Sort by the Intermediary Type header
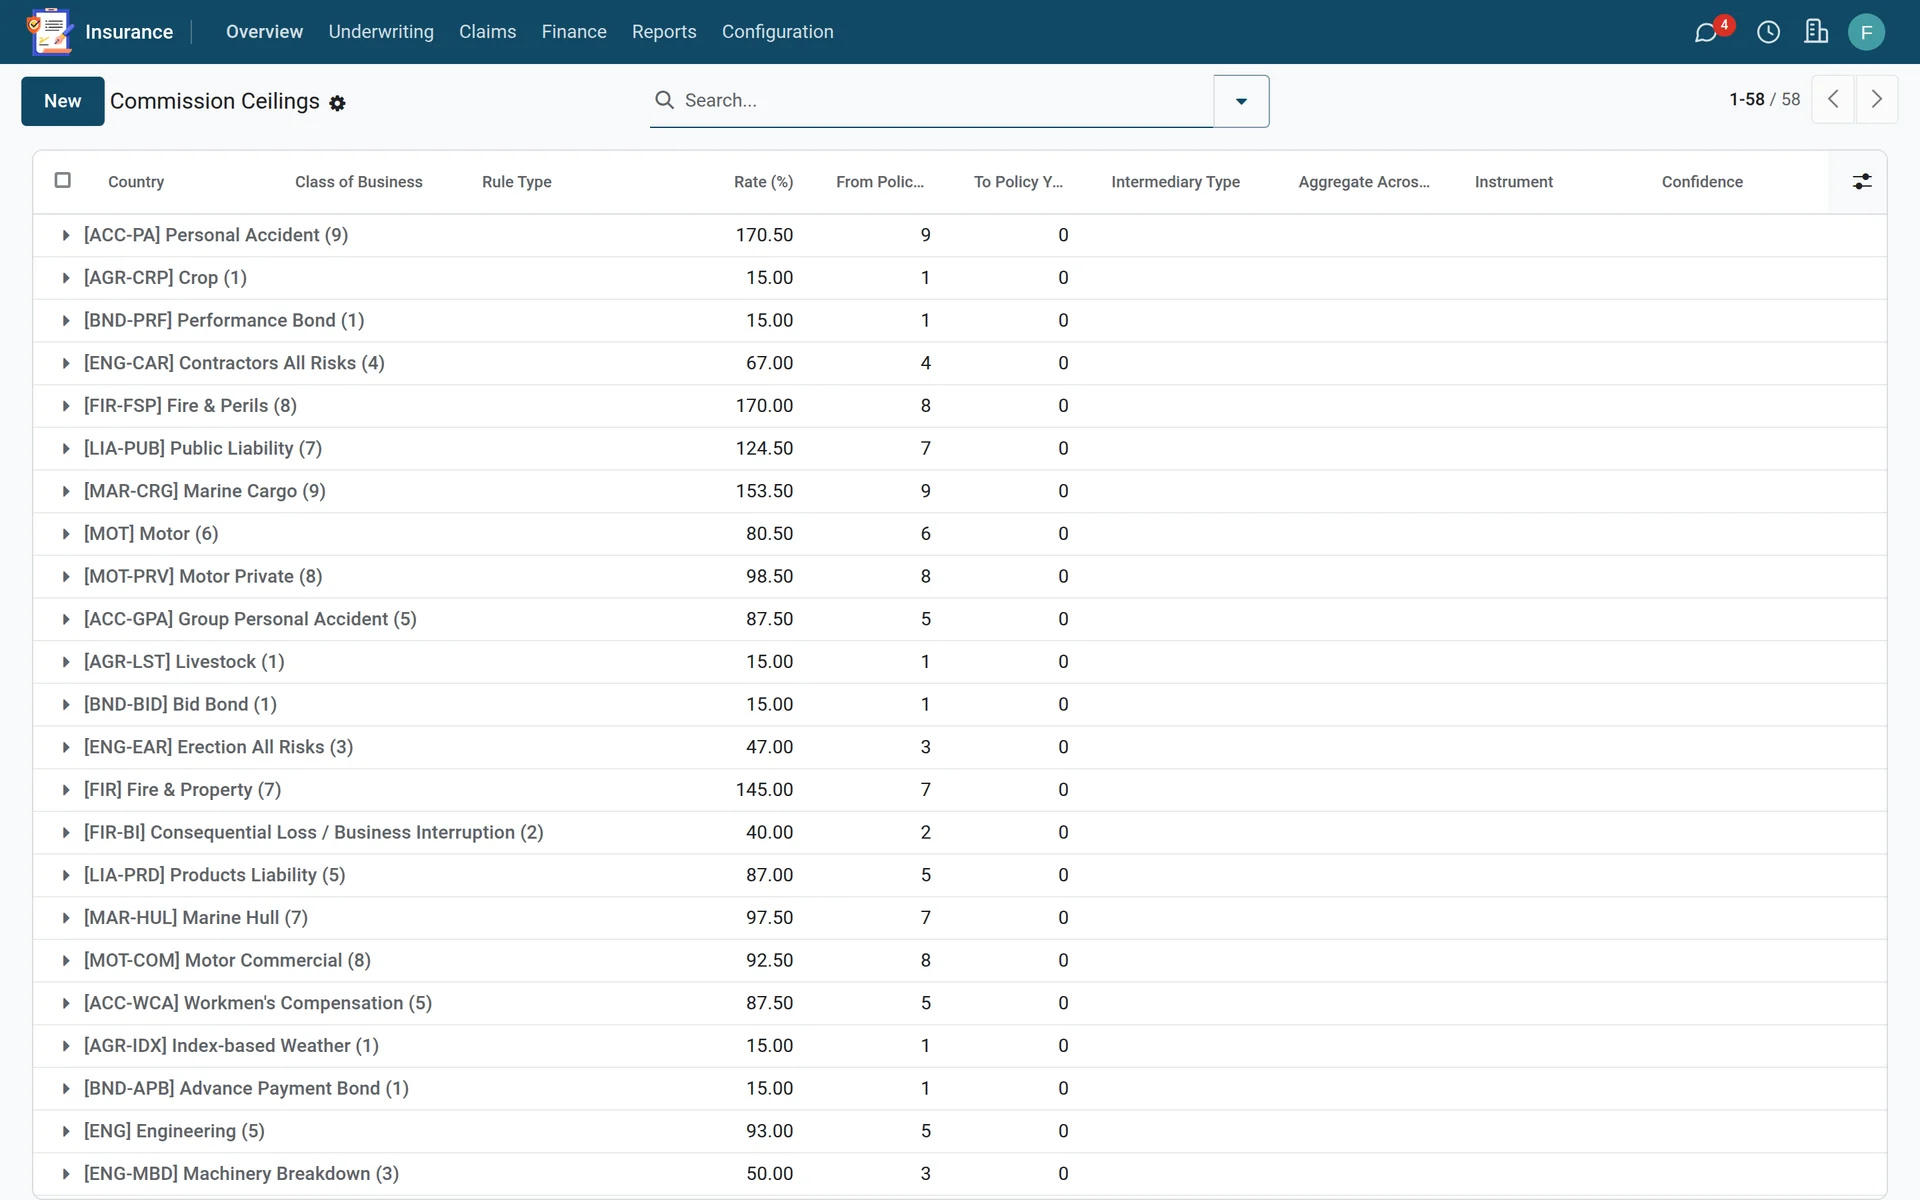 click(1175, 182)
